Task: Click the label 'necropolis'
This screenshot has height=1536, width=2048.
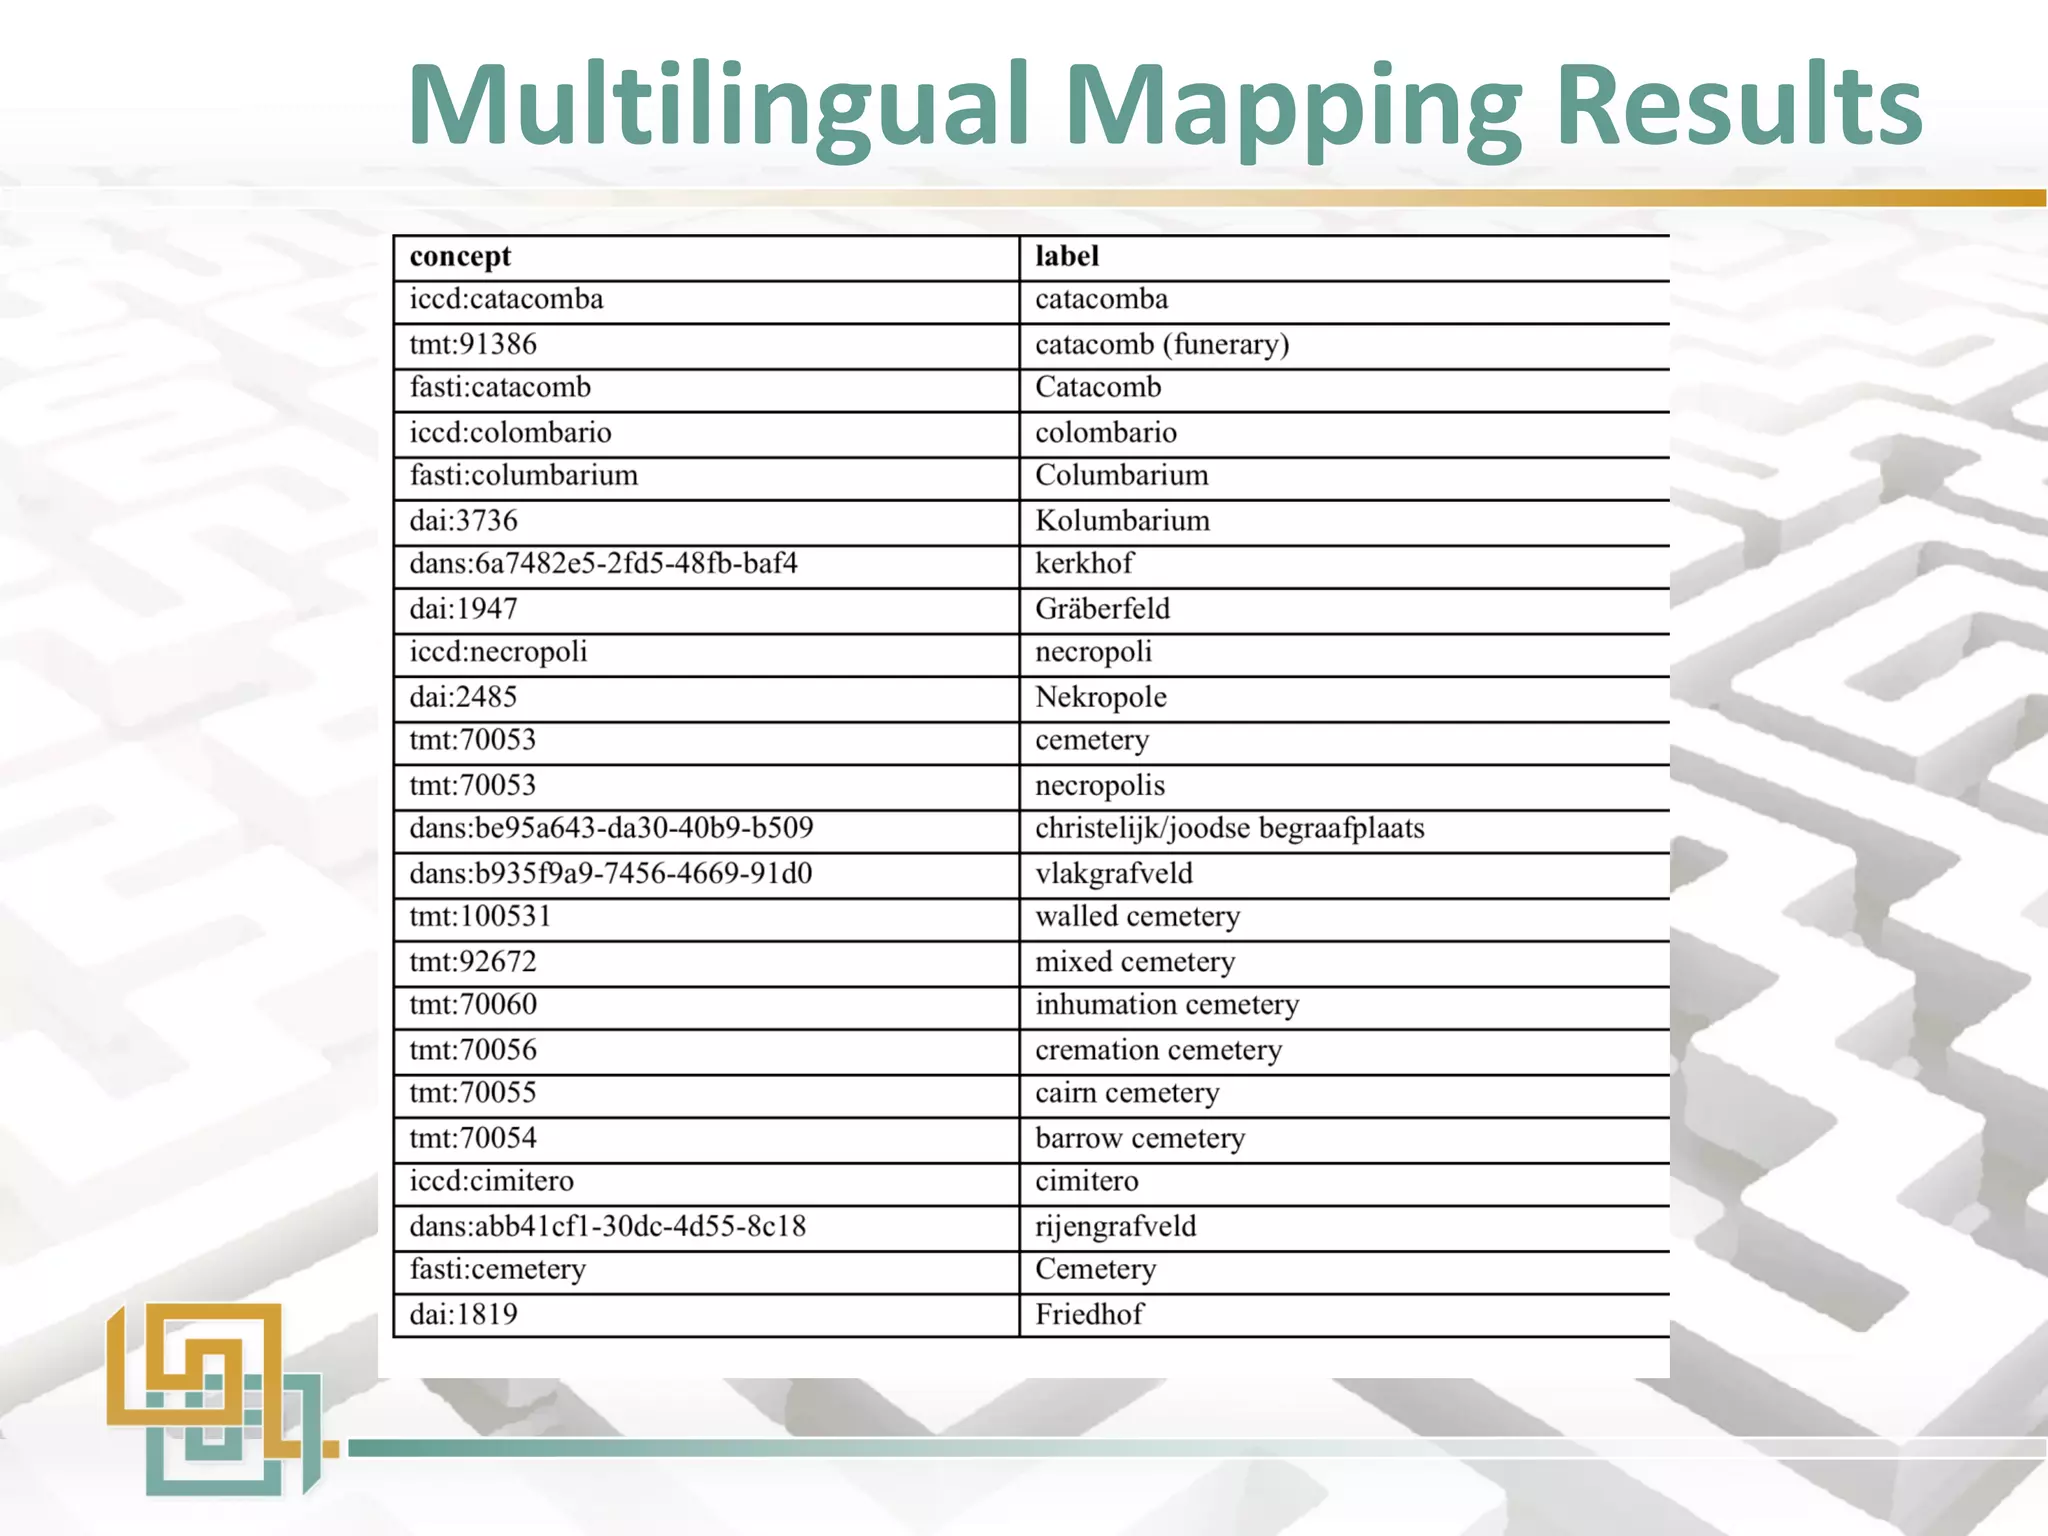Action: (1100, 786)
